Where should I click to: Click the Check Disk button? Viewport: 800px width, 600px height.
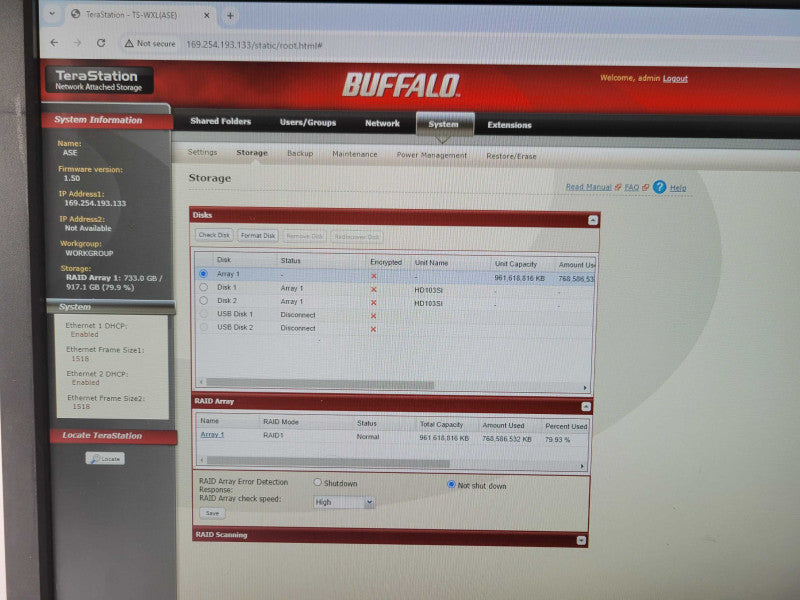click(214, 235)
